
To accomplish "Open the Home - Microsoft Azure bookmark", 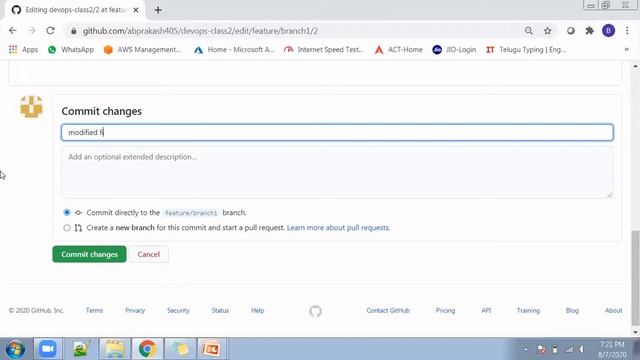I will coord(234,49).
